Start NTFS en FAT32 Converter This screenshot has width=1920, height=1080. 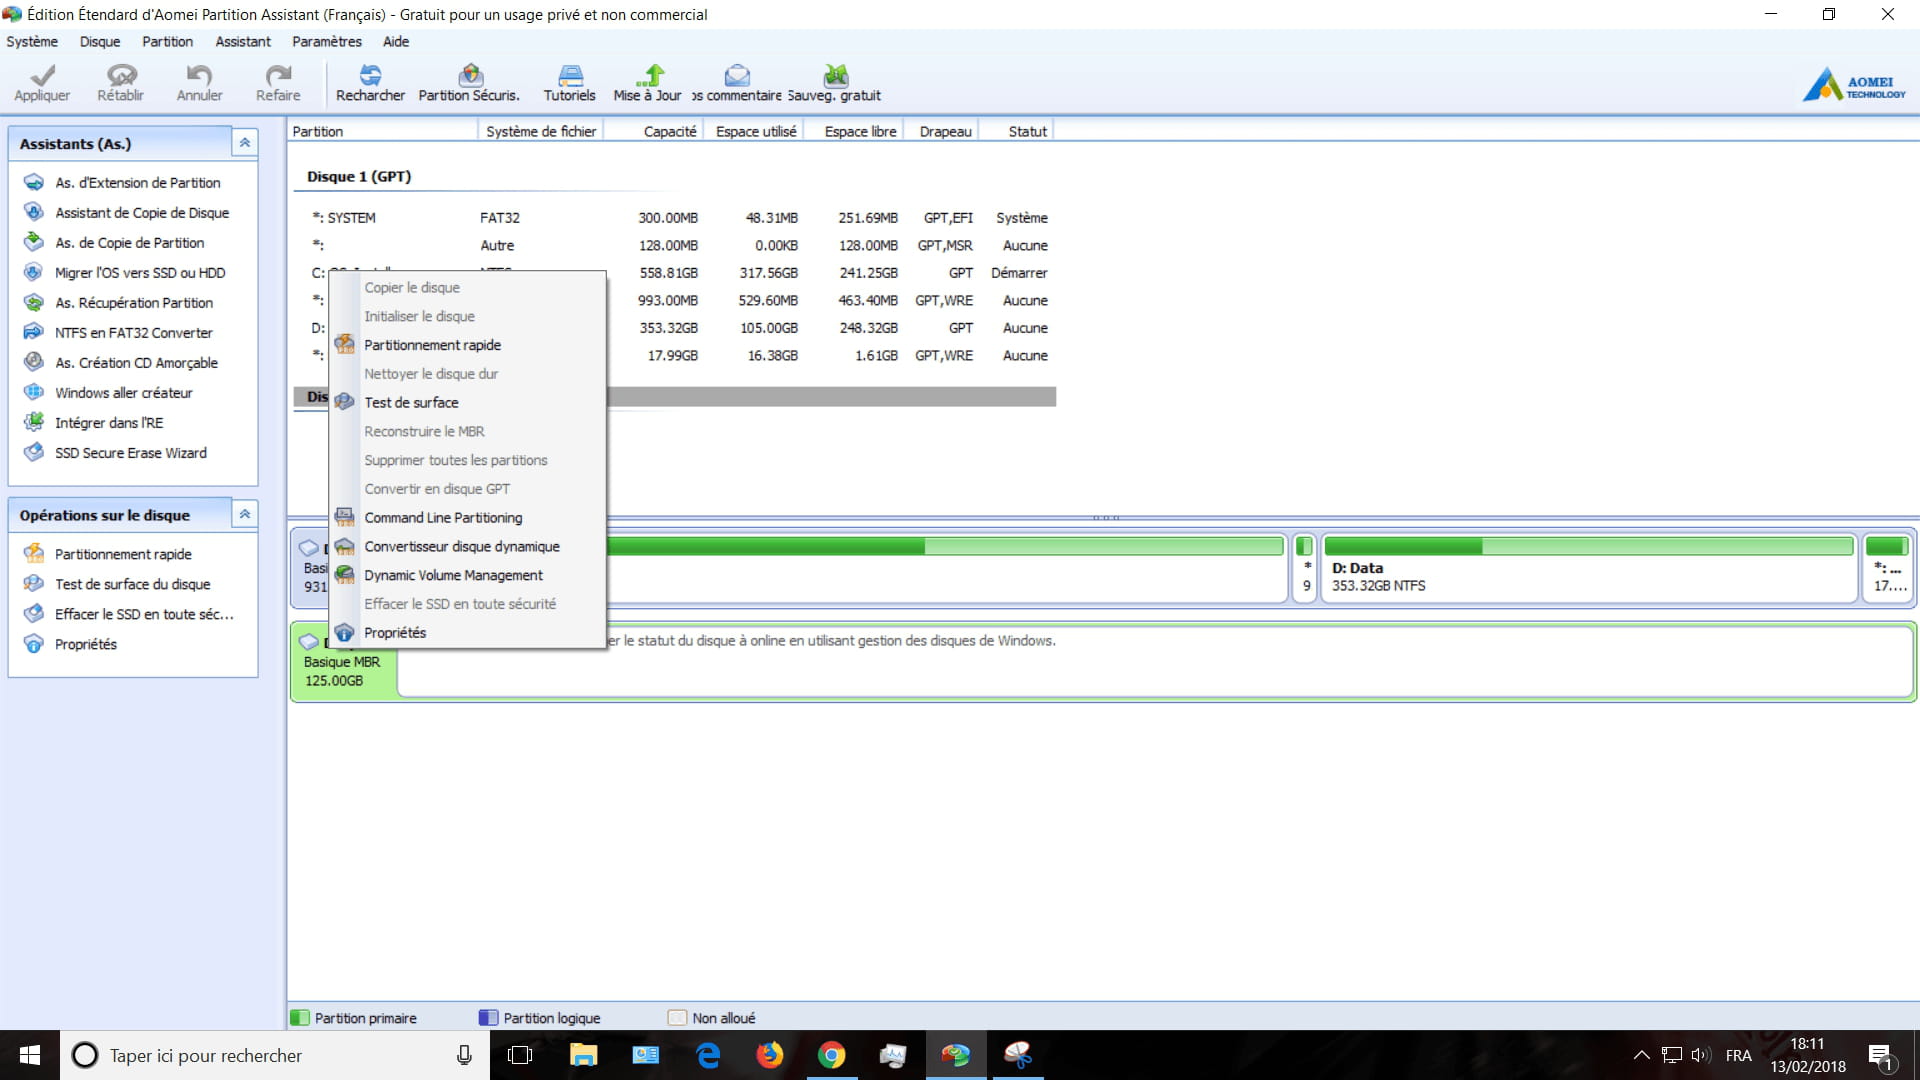(x=134, y=333)
